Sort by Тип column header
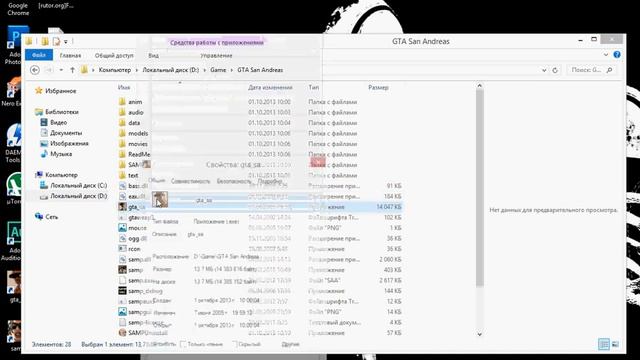 (313, 87)
